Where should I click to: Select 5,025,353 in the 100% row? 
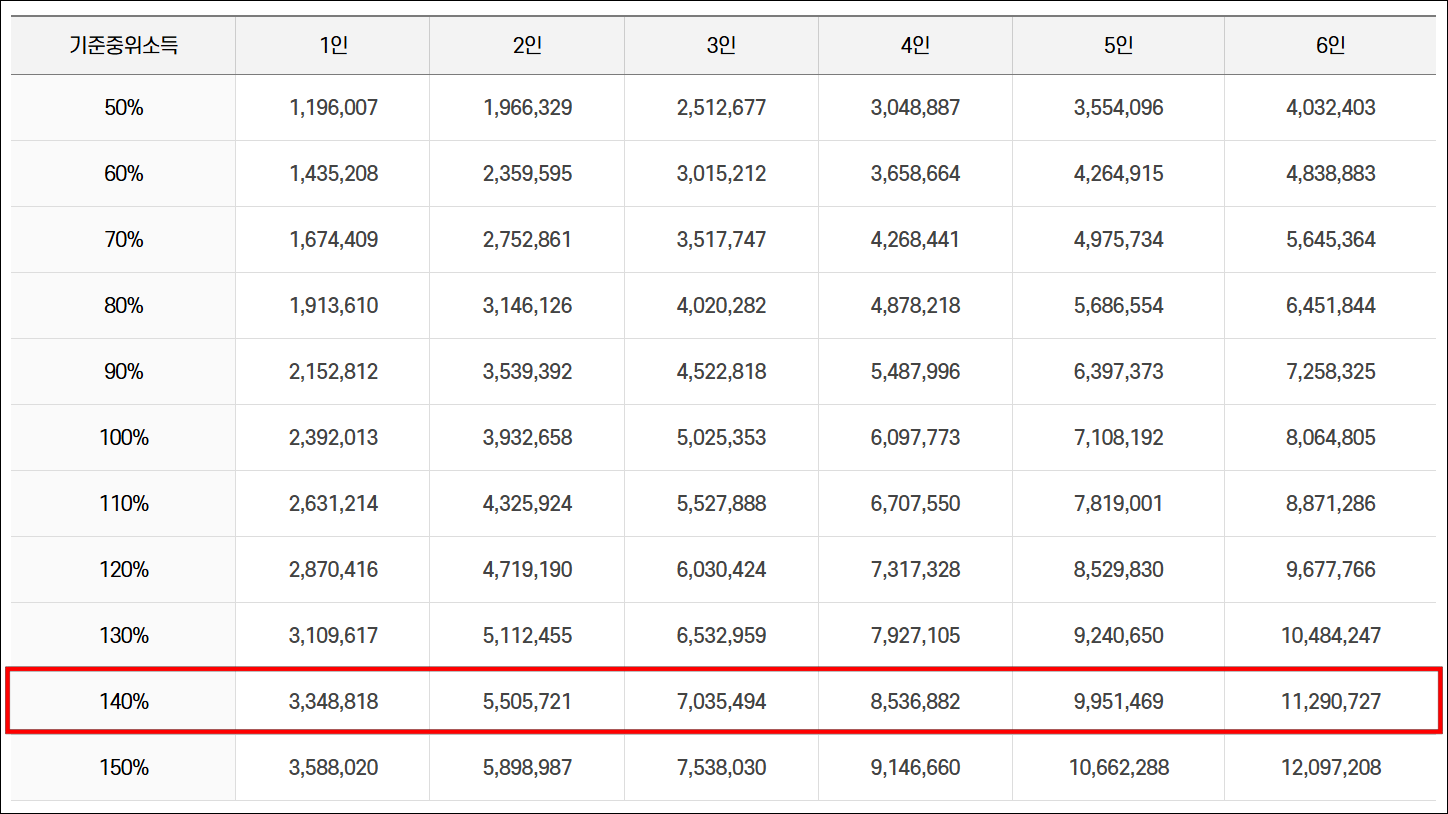pyautogui.click(x=722, y=438)
